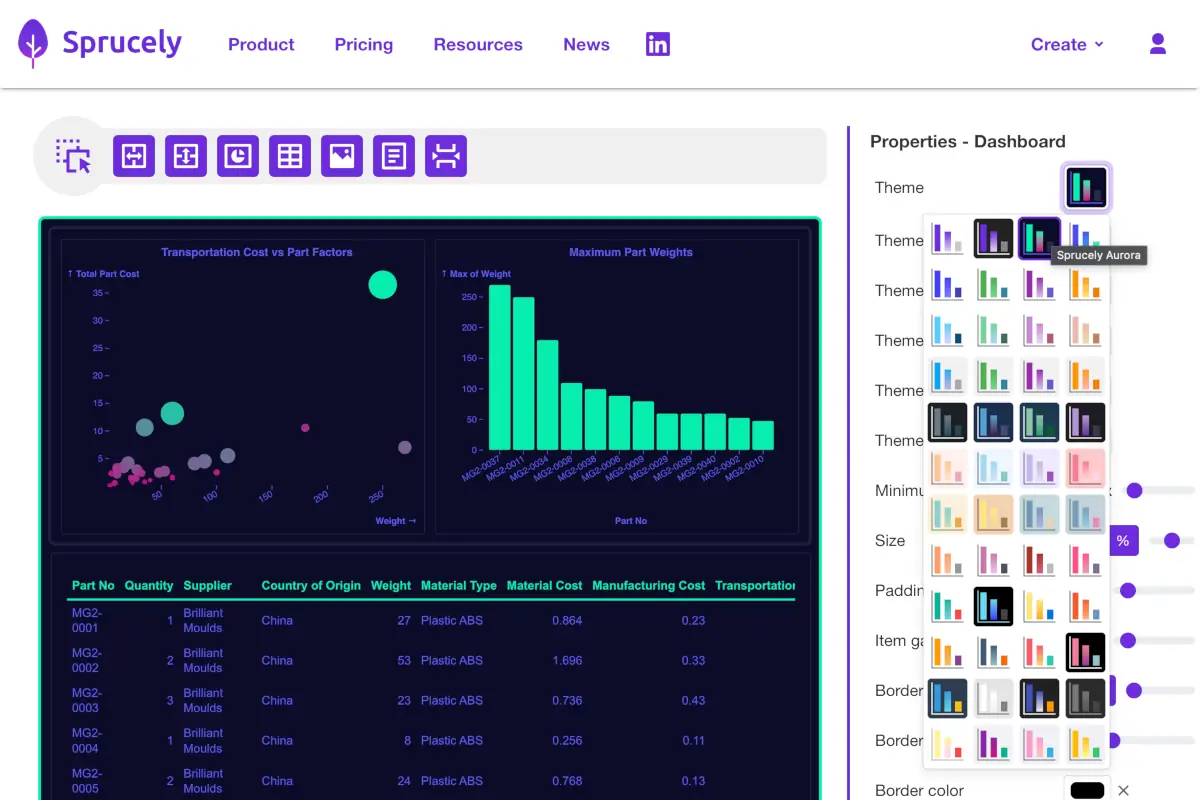The image size is (1200, 800).
Task: Add an image widget to the dashboard
Action: pyautogui.click(x=342, y=156)
